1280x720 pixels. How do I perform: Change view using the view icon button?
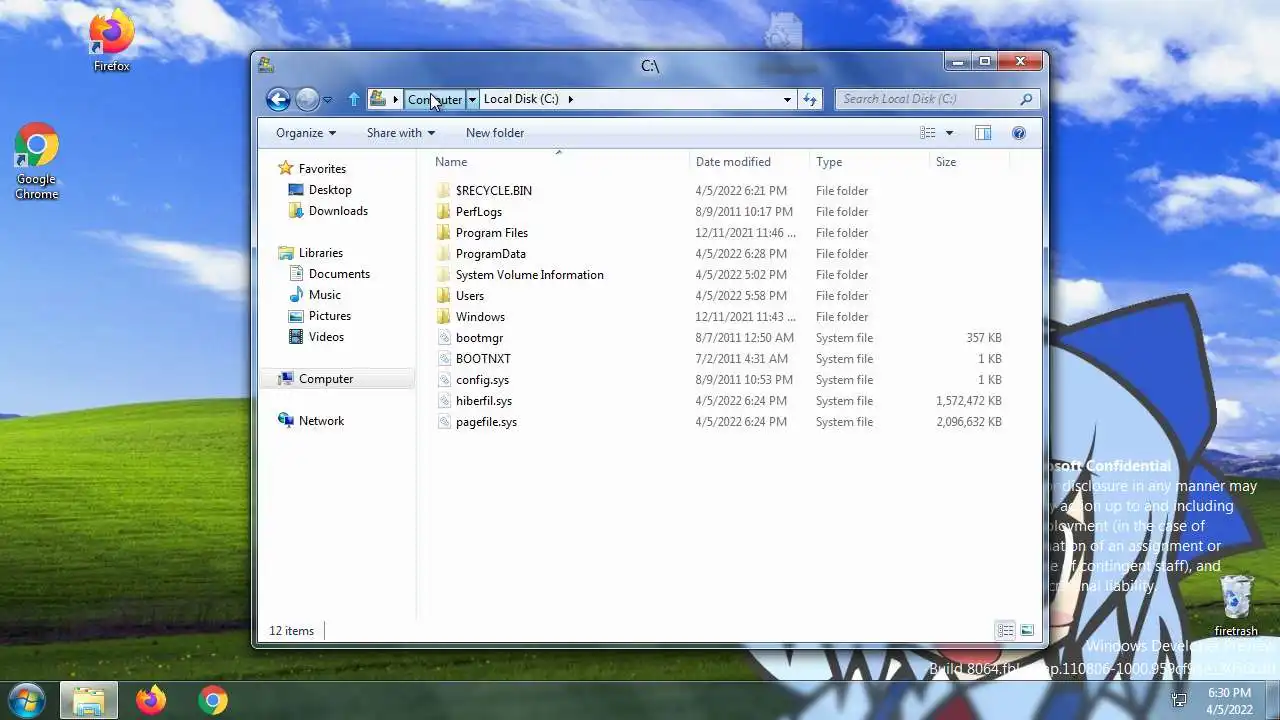tap(928, 133)
